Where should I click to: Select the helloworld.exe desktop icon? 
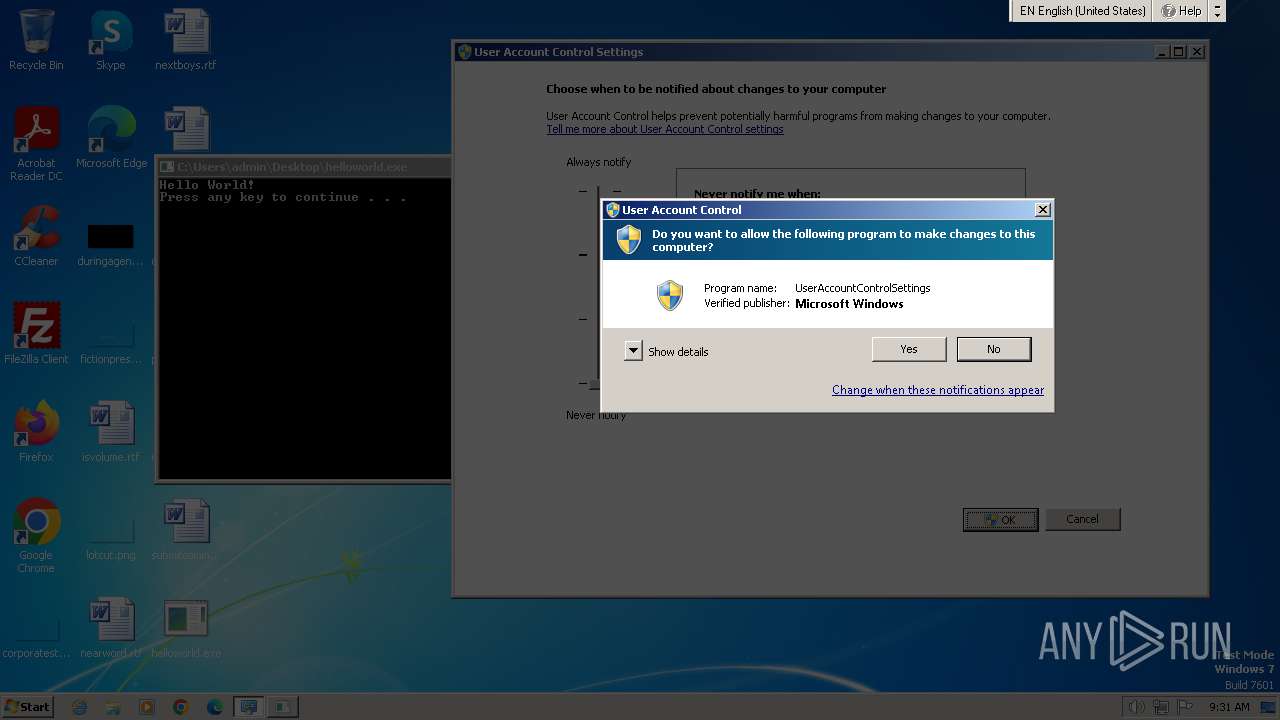[186, 628]
